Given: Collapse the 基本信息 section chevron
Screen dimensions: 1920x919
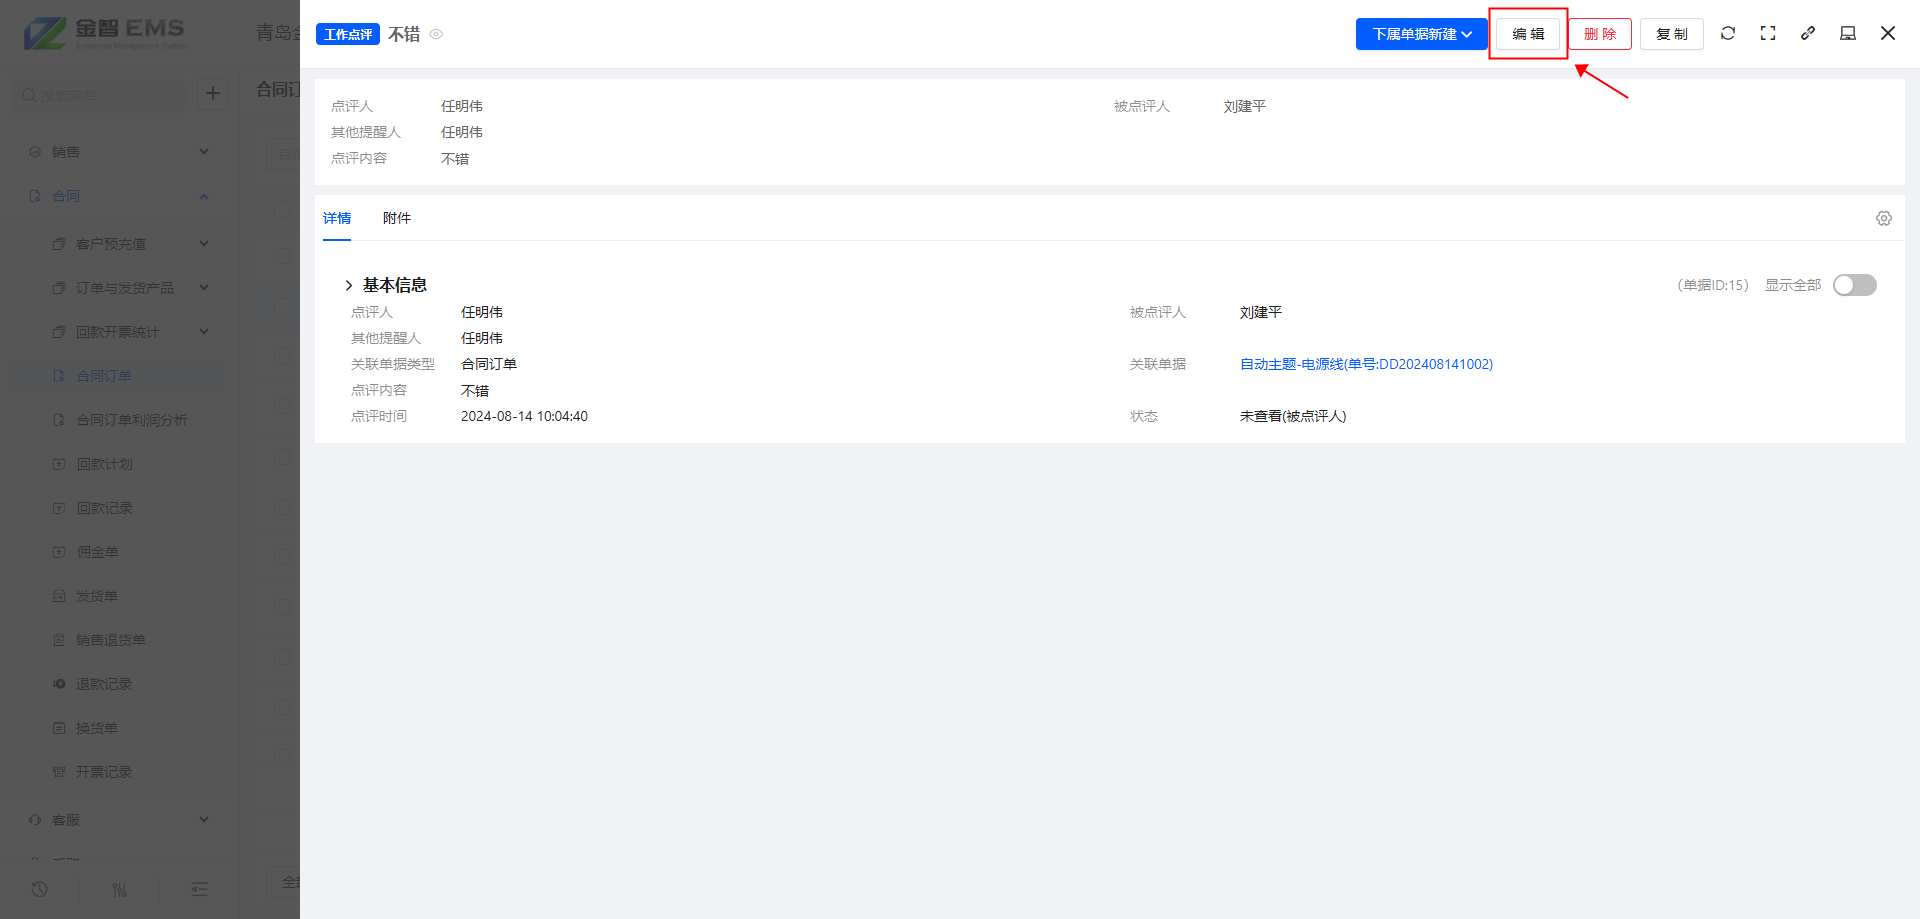Looking at the screenshot, I should pos(348,285).
